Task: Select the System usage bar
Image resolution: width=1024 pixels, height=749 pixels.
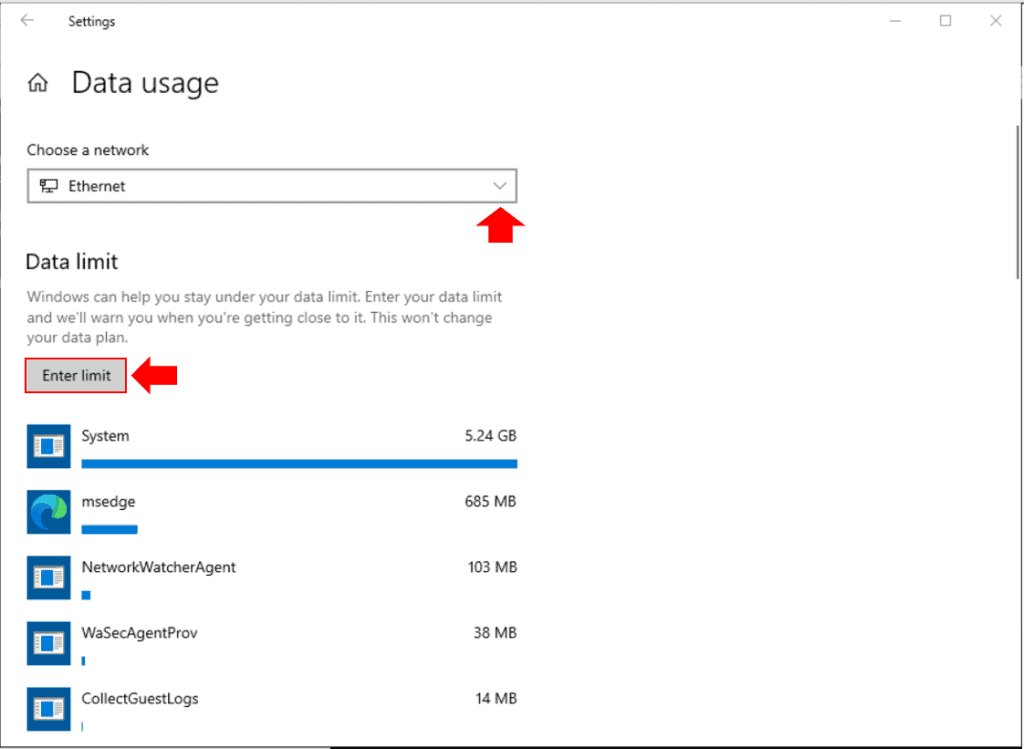Action: pos(298,464)
